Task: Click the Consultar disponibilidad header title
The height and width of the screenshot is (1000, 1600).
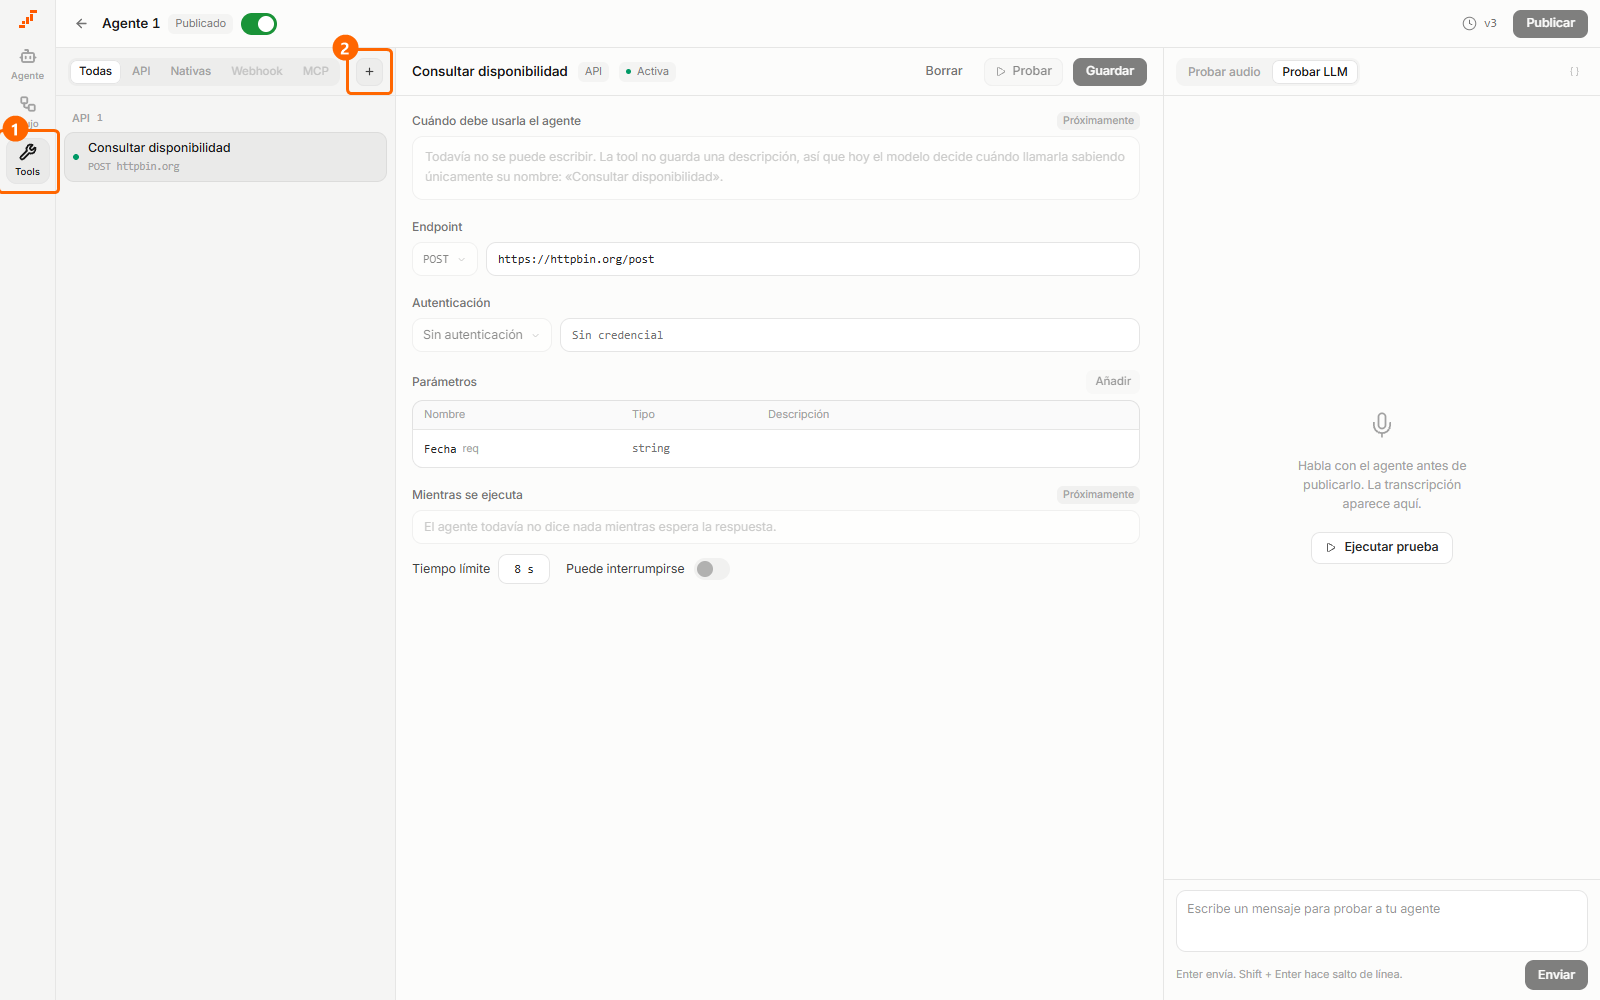Action: (490, 71)
